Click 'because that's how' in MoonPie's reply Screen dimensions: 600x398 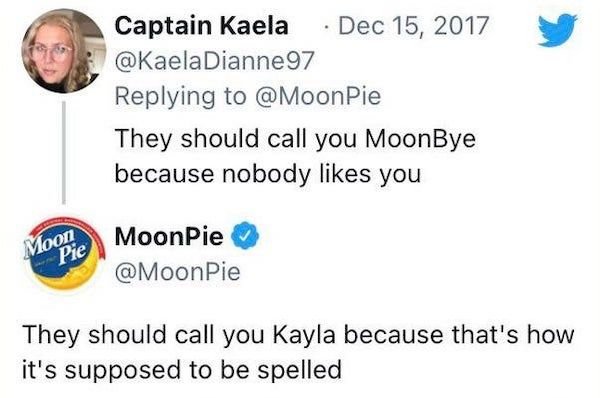[x=459, y=334]
